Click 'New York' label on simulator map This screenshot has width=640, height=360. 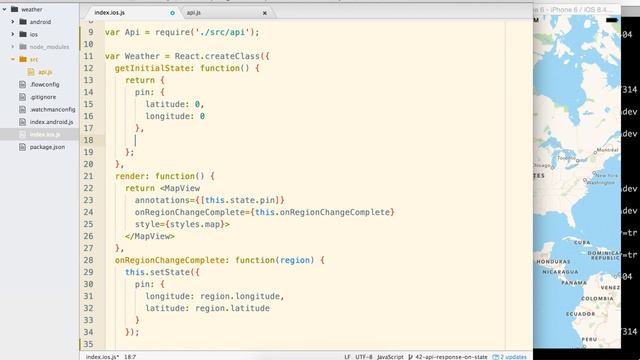607,175
